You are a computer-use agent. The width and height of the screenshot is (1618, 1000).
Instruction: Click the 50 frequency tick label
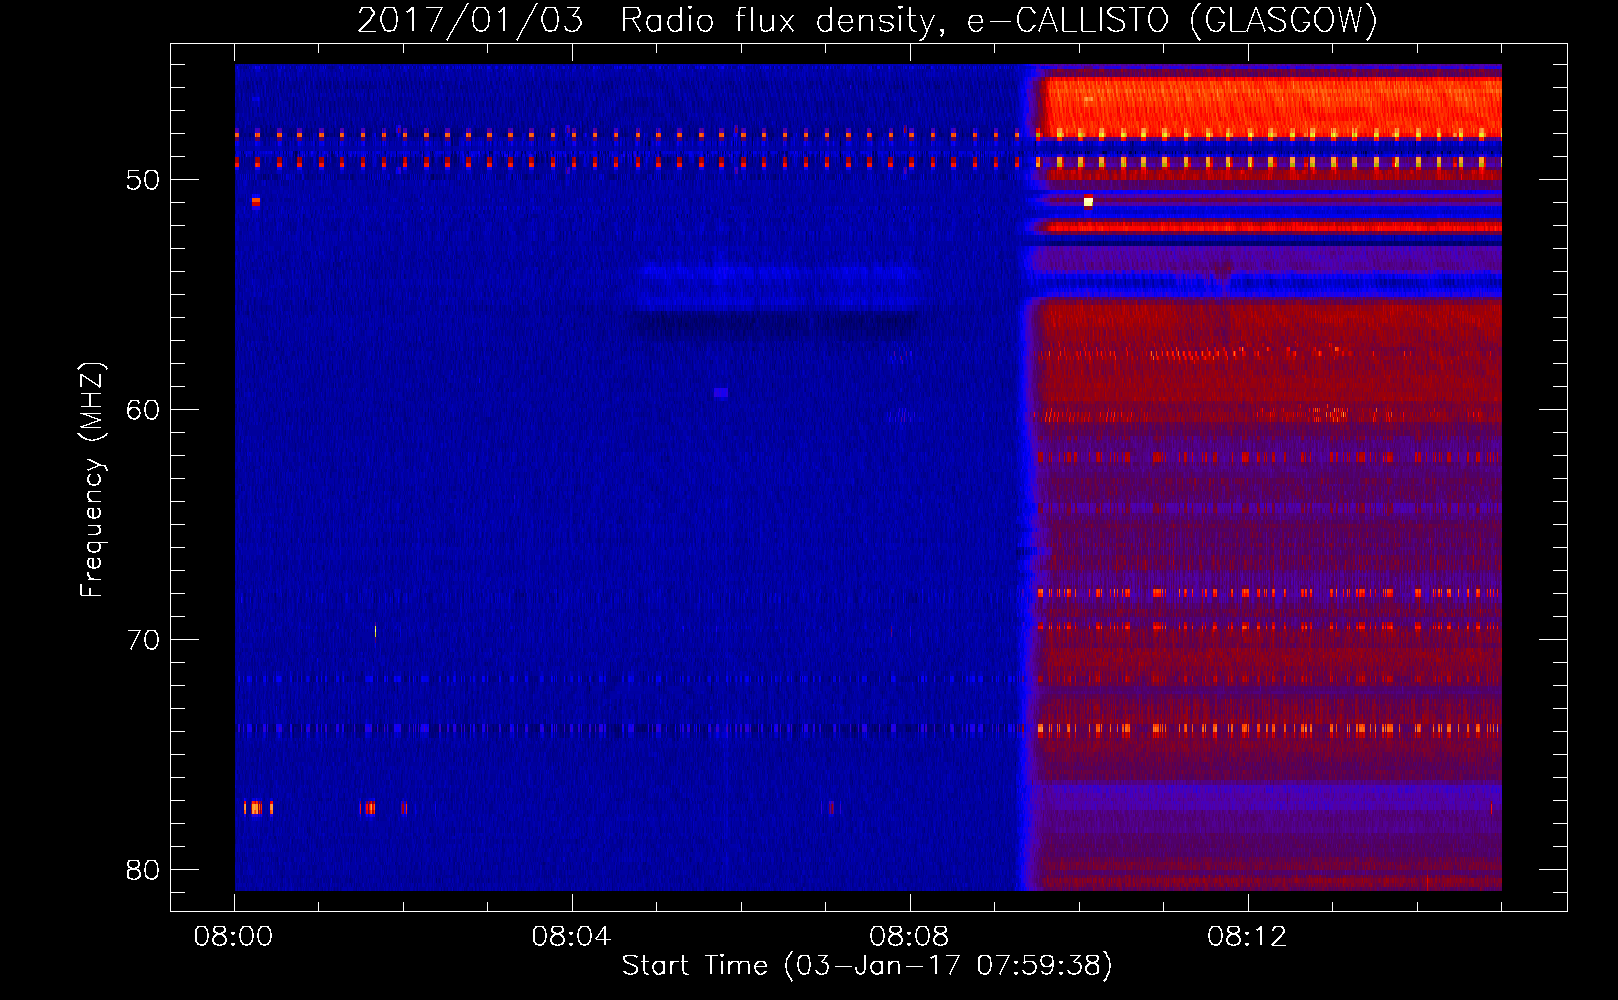click(x=143, y=181)
